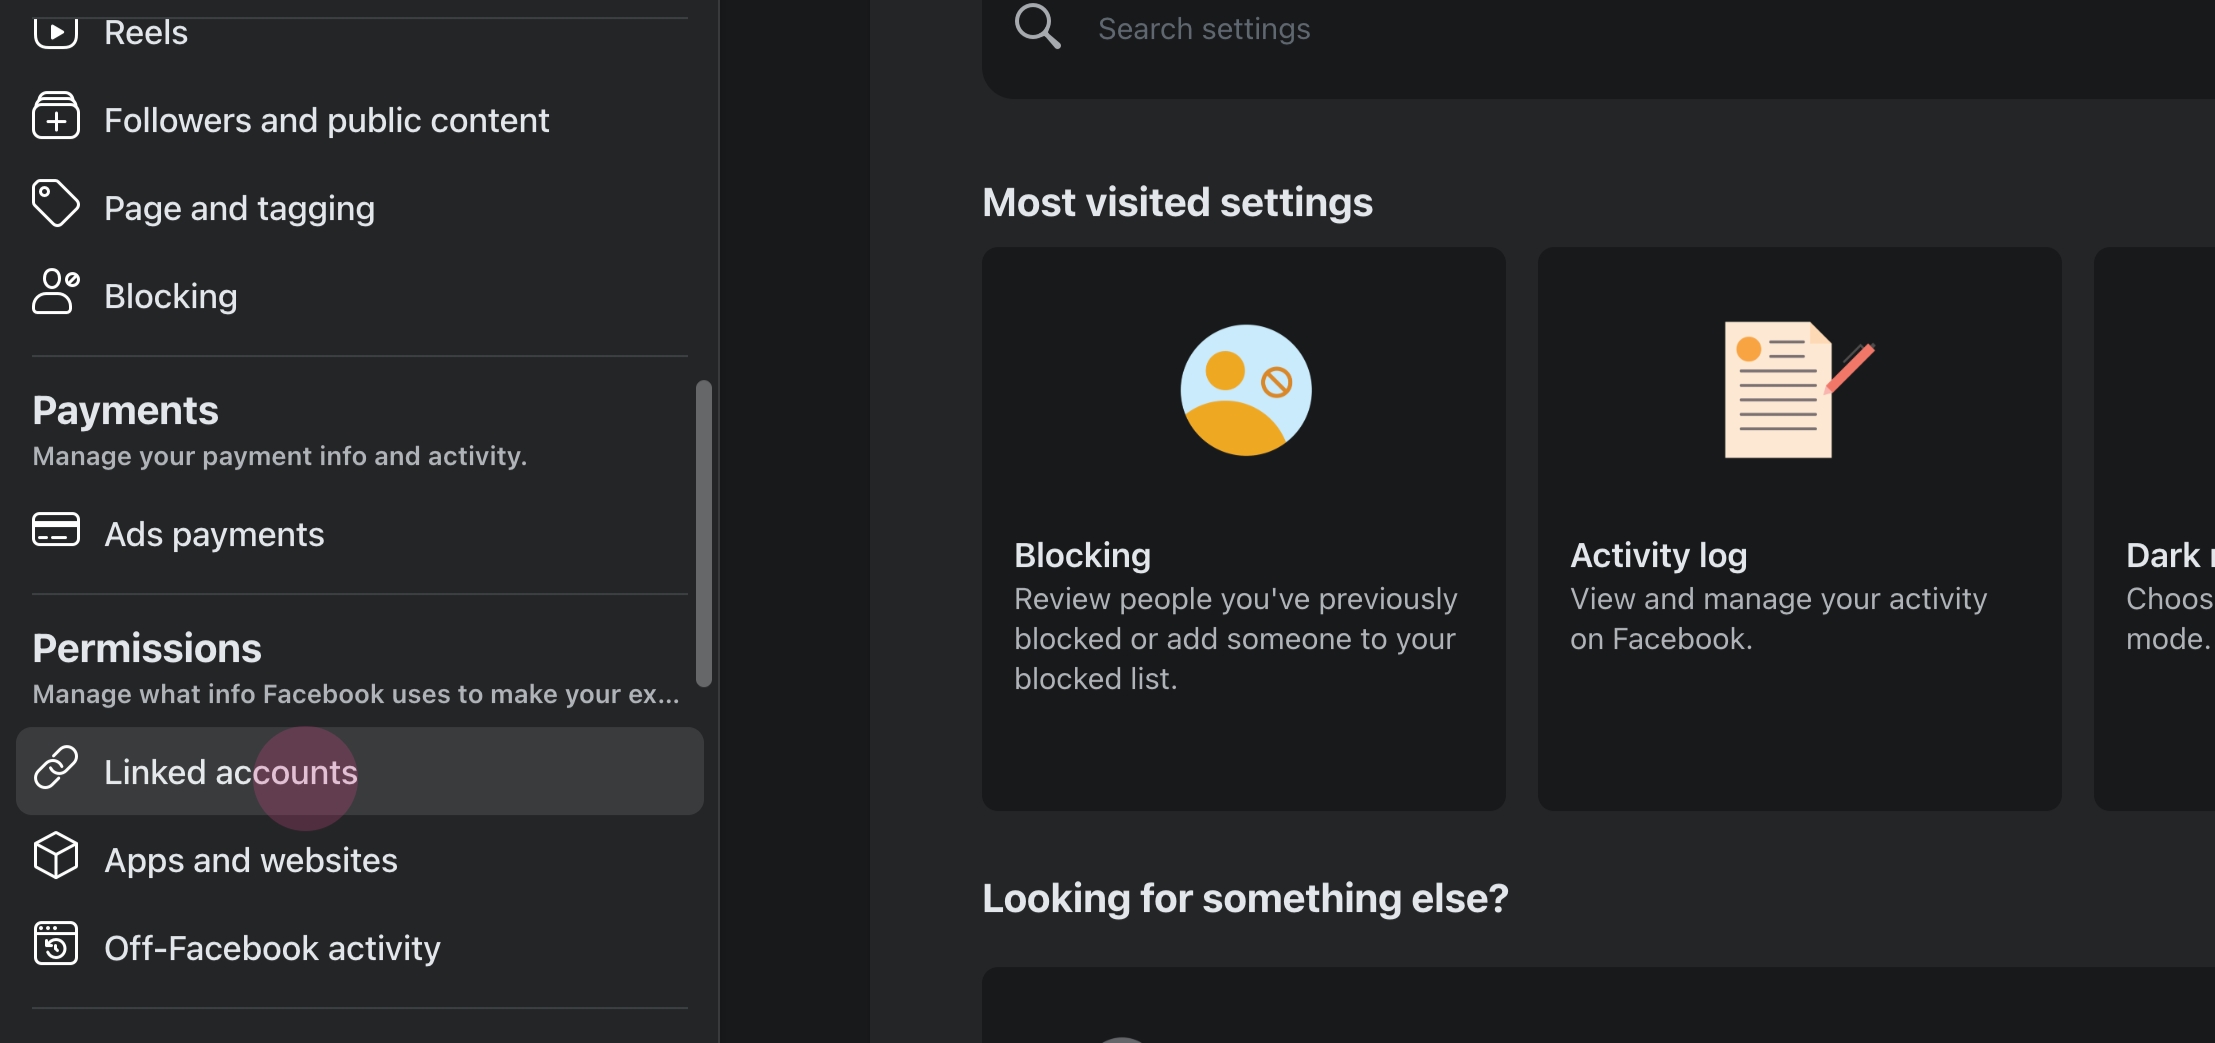Click the Apps and websites cube icon
The height and width of the screenshot is (1043, 2215).
tap(55, 856)
